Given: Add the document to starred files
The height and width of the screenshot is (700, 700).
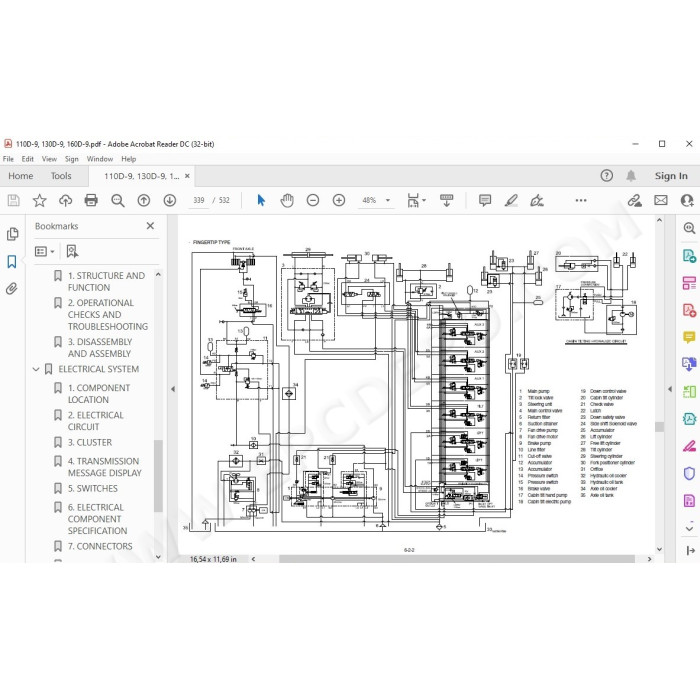Looking at the screenshot, I should [39, 200].
